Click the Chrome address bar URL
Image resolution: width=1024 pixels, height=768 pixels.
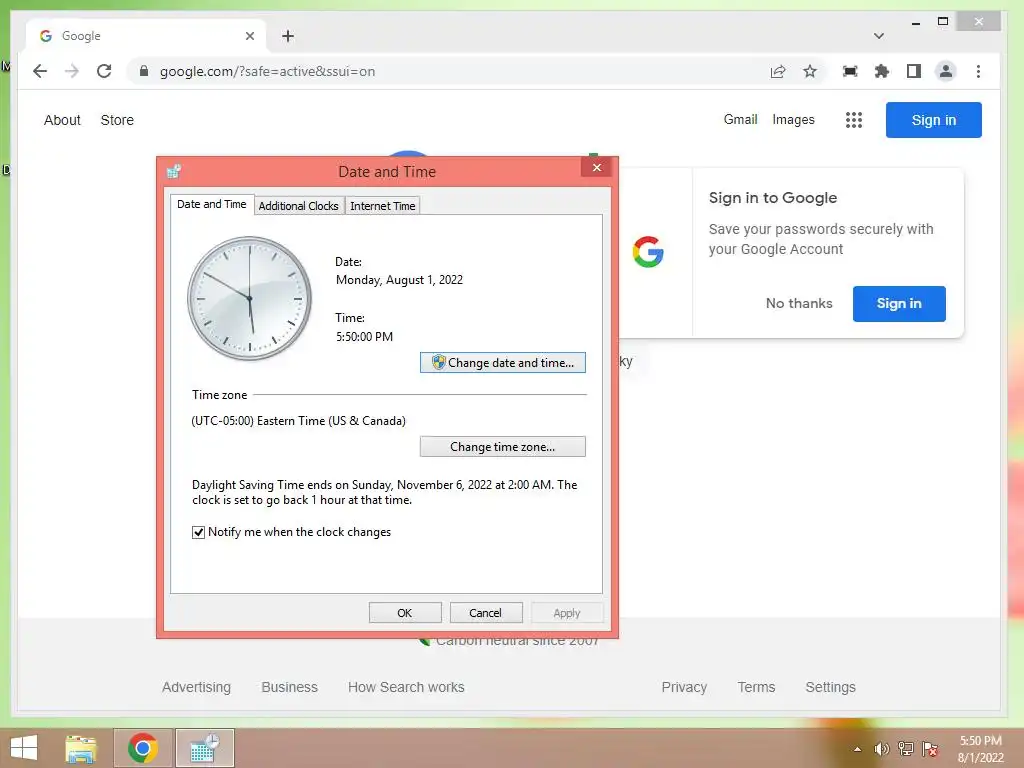click(x=268, y=71)
